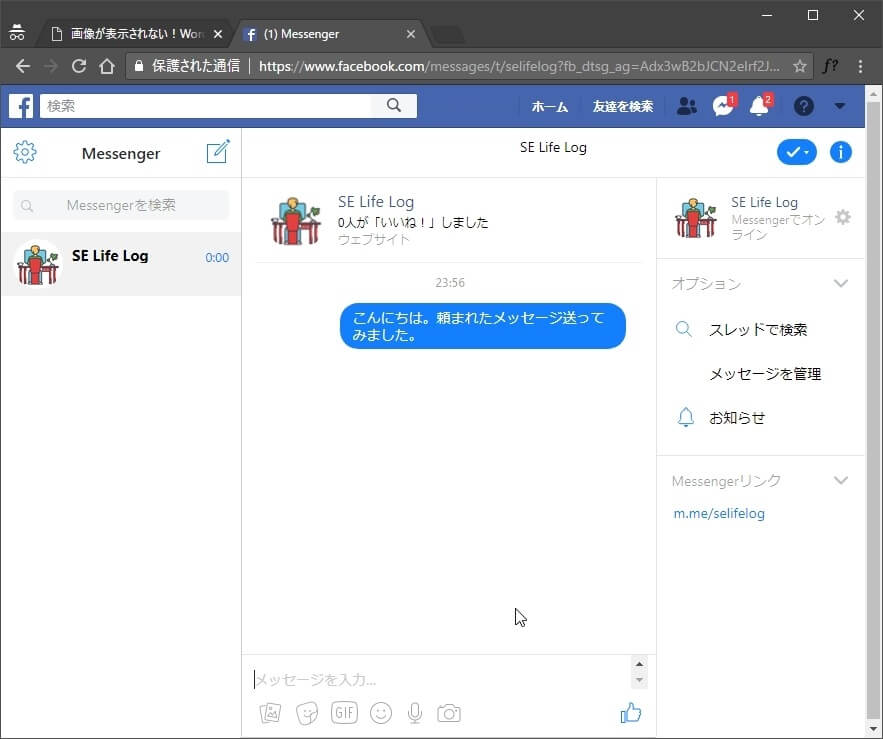Click the blue checkmark mark-done button
883x739 pixels.
[796, 152]
